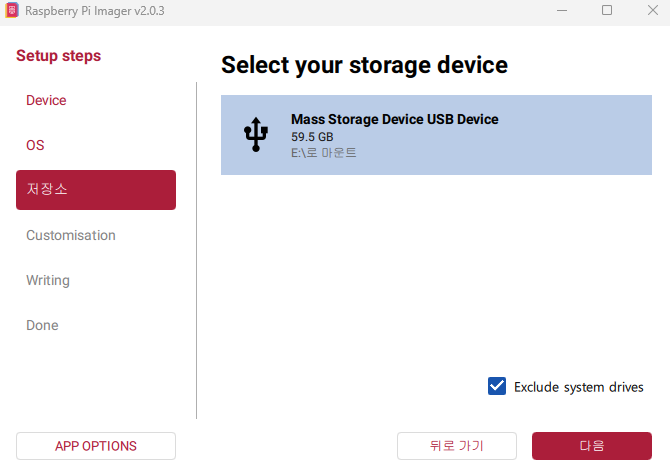670x471 pixels.
Task: Close the Raspberry Pi Imager window
Action: [x=650, y=10]
